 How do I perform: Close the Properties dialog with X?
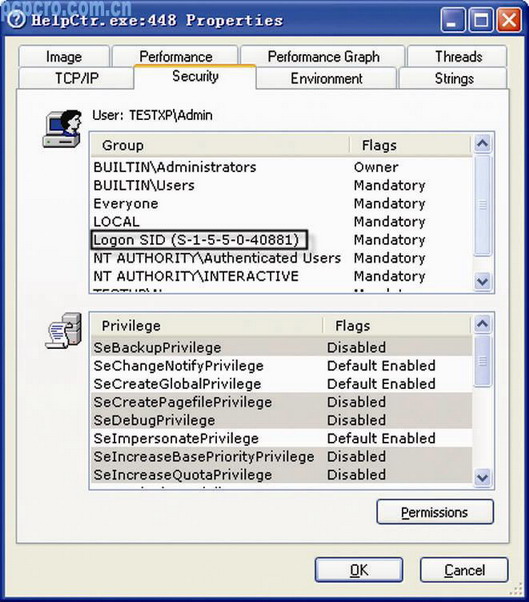point(509,20)
